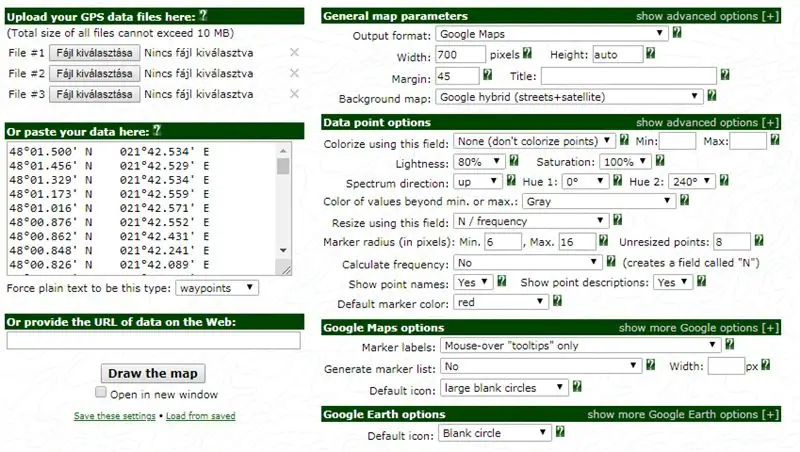Open help icon next to Colorize dropdown
Screen dimensions: 800x452
[623, 139]
